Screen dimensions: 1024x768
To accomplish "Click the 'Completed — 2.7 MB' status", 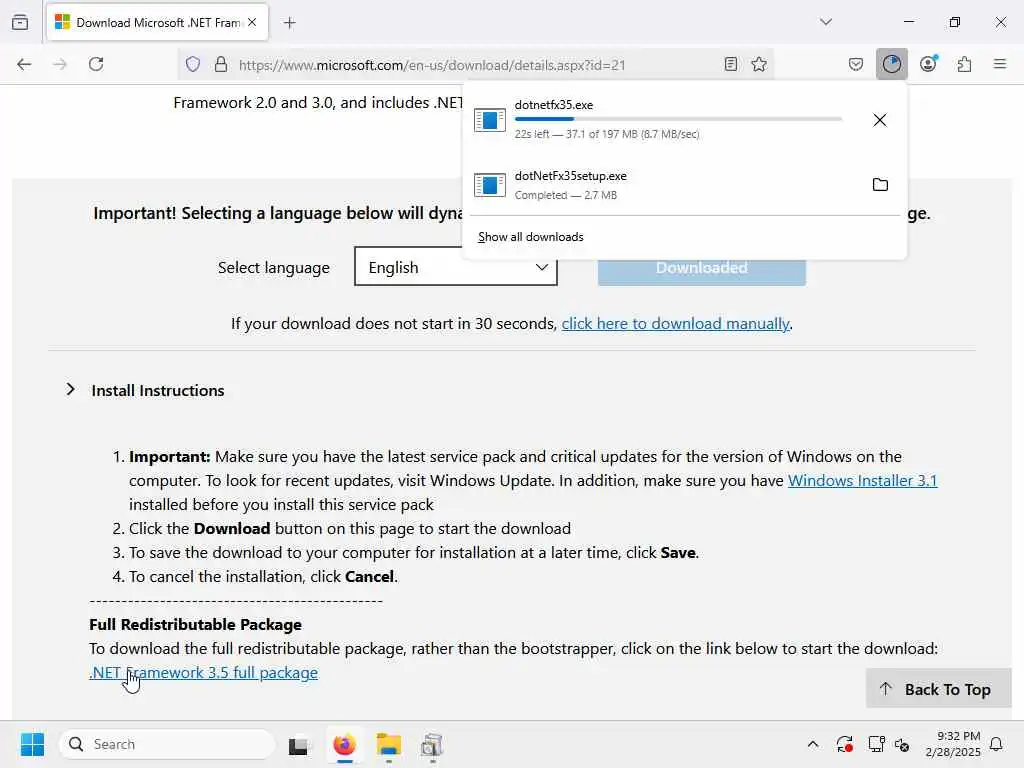I will click(566, 195).
